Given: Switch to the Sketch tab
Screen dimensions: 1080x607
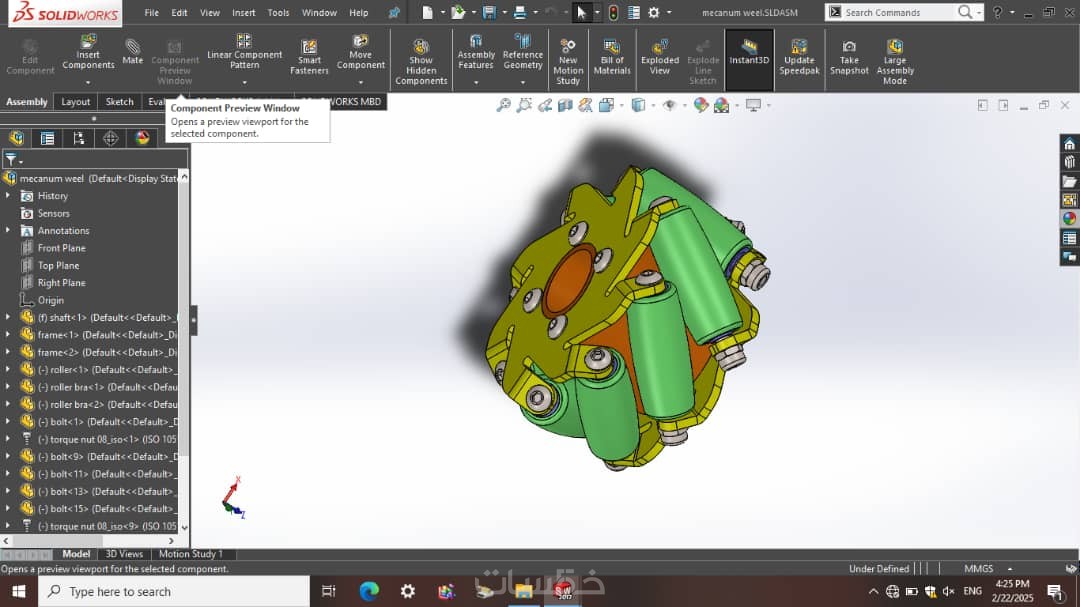Looking at the screenshot, I should click(120, 102).
